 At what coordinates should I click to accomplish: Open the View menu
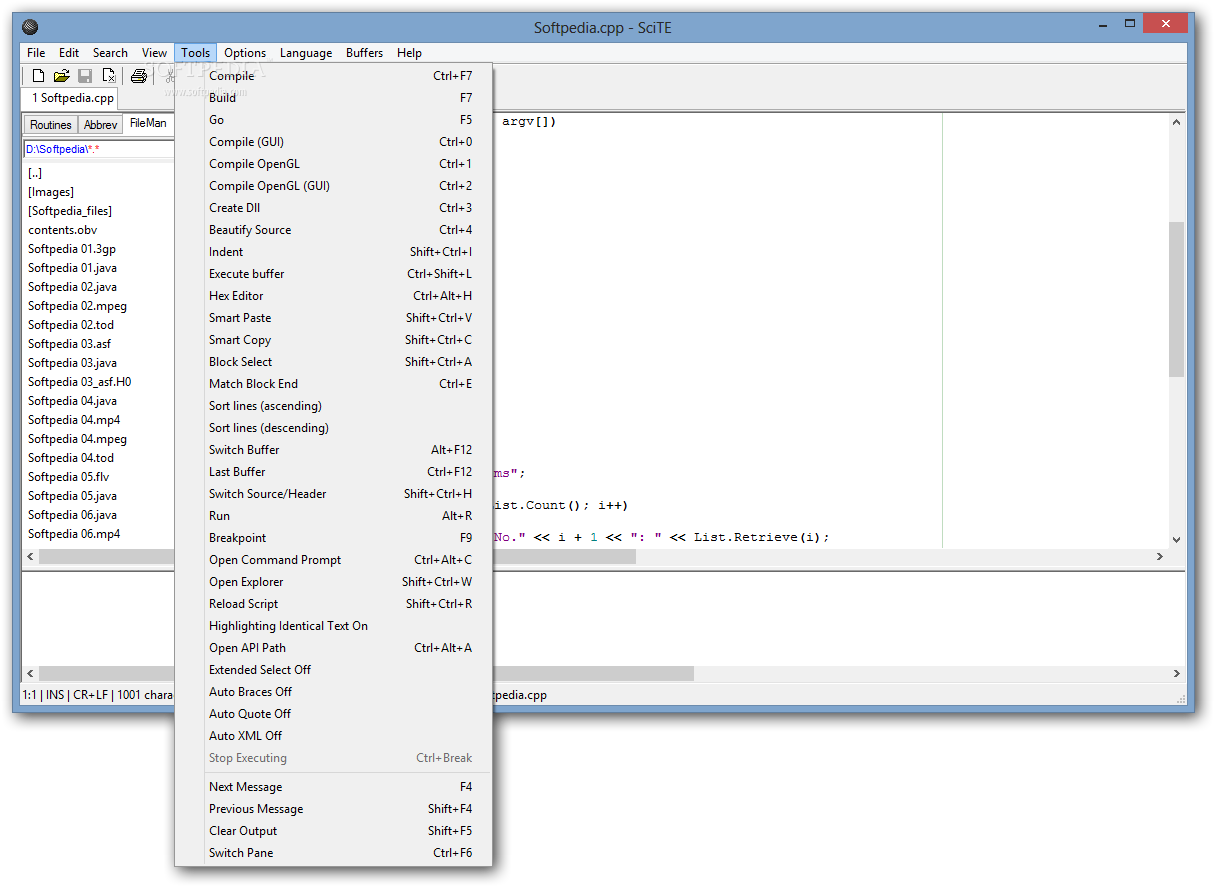tap(154, 53)
